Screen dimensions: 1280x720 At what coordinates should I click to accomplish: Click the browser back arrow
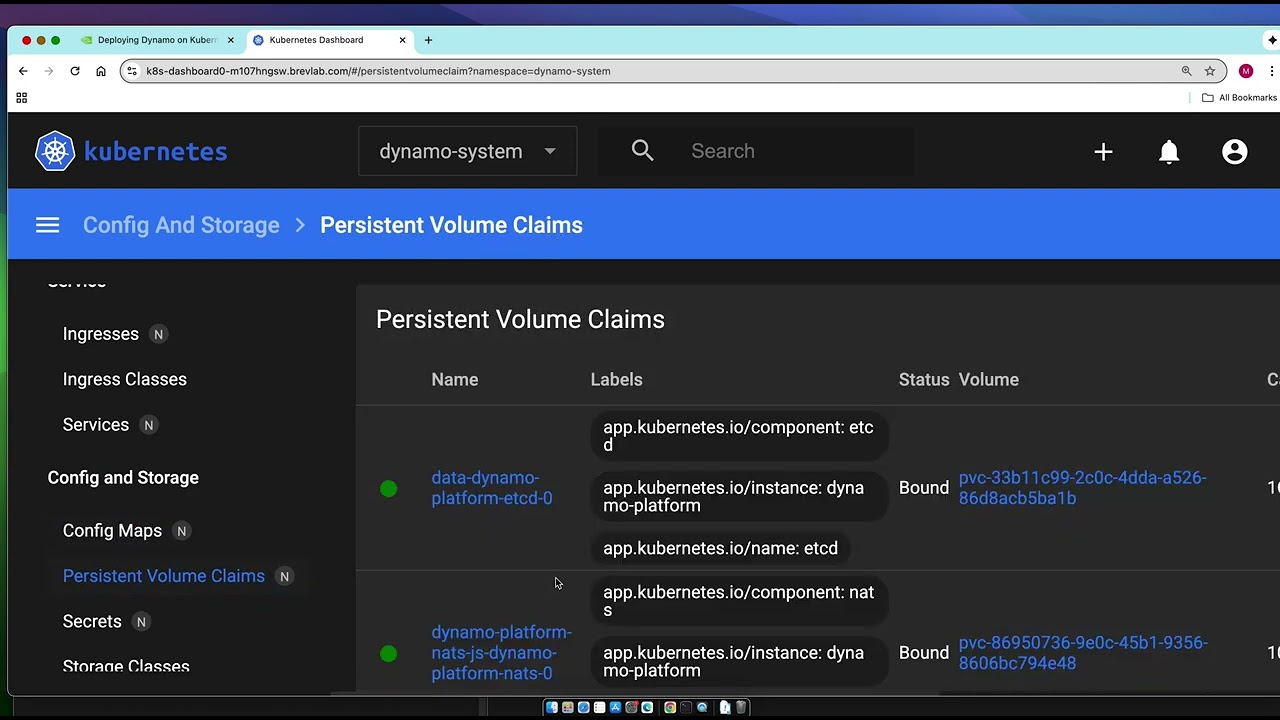pyautogui.click(x=23, y=71)
